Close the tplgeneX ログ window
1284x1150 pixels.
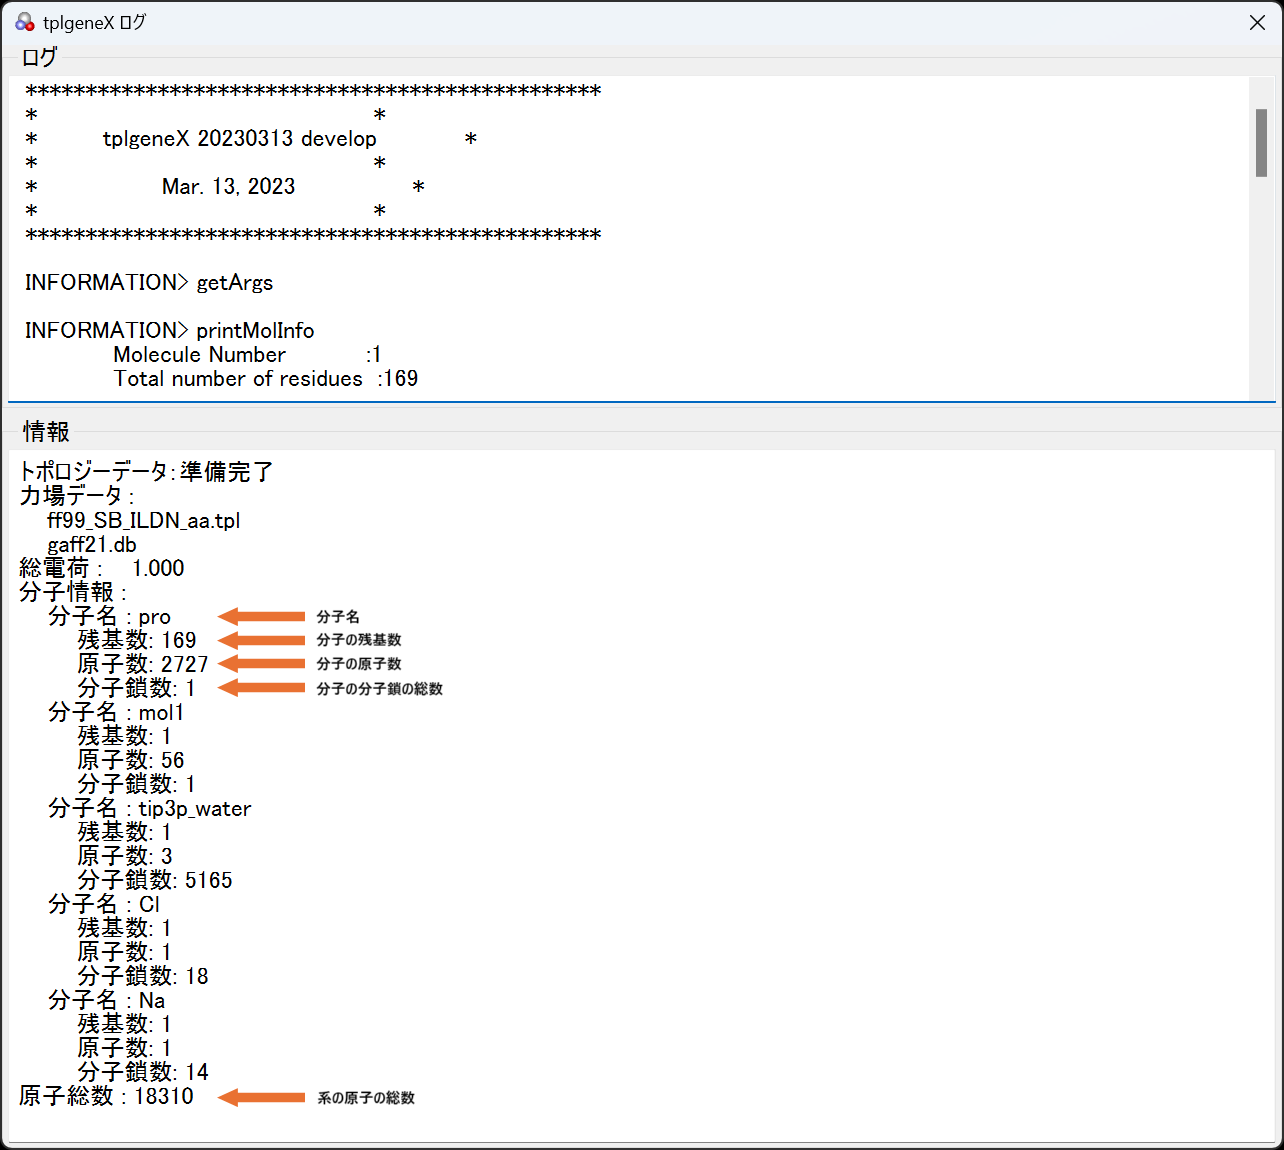pyautogui.click(x=1257, y=22)
